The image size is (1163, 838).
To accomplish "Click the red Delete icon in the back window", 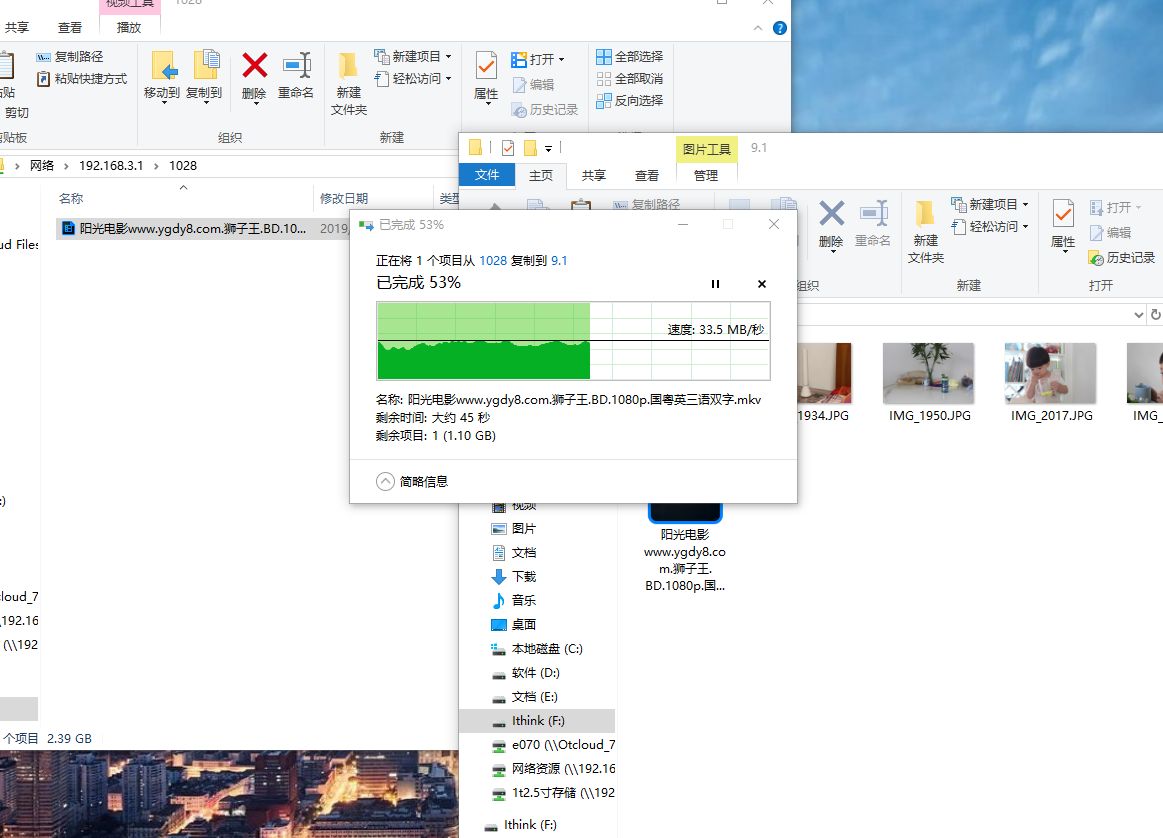I will [x=254, y=65].
